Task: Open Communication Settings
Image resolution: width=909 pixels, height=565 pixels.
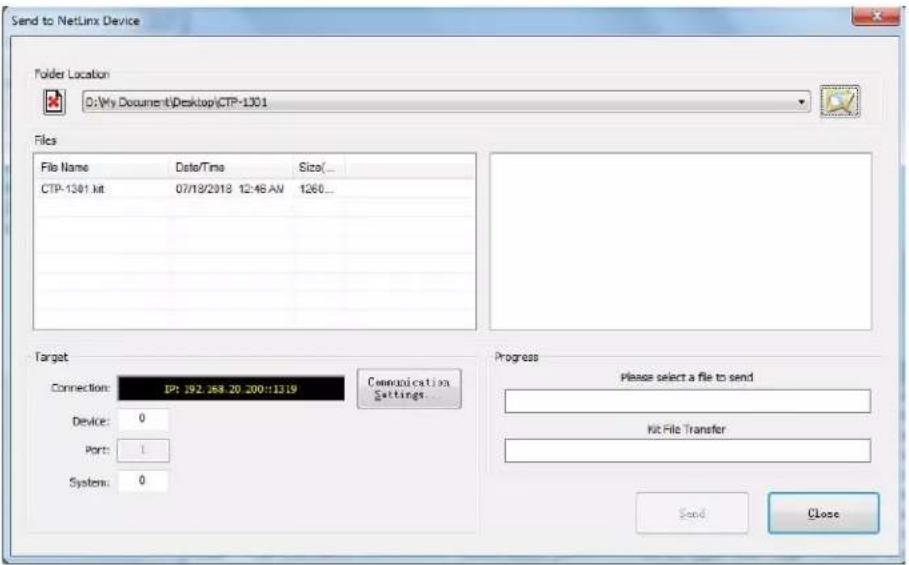Action: click(x=409, y=389)
